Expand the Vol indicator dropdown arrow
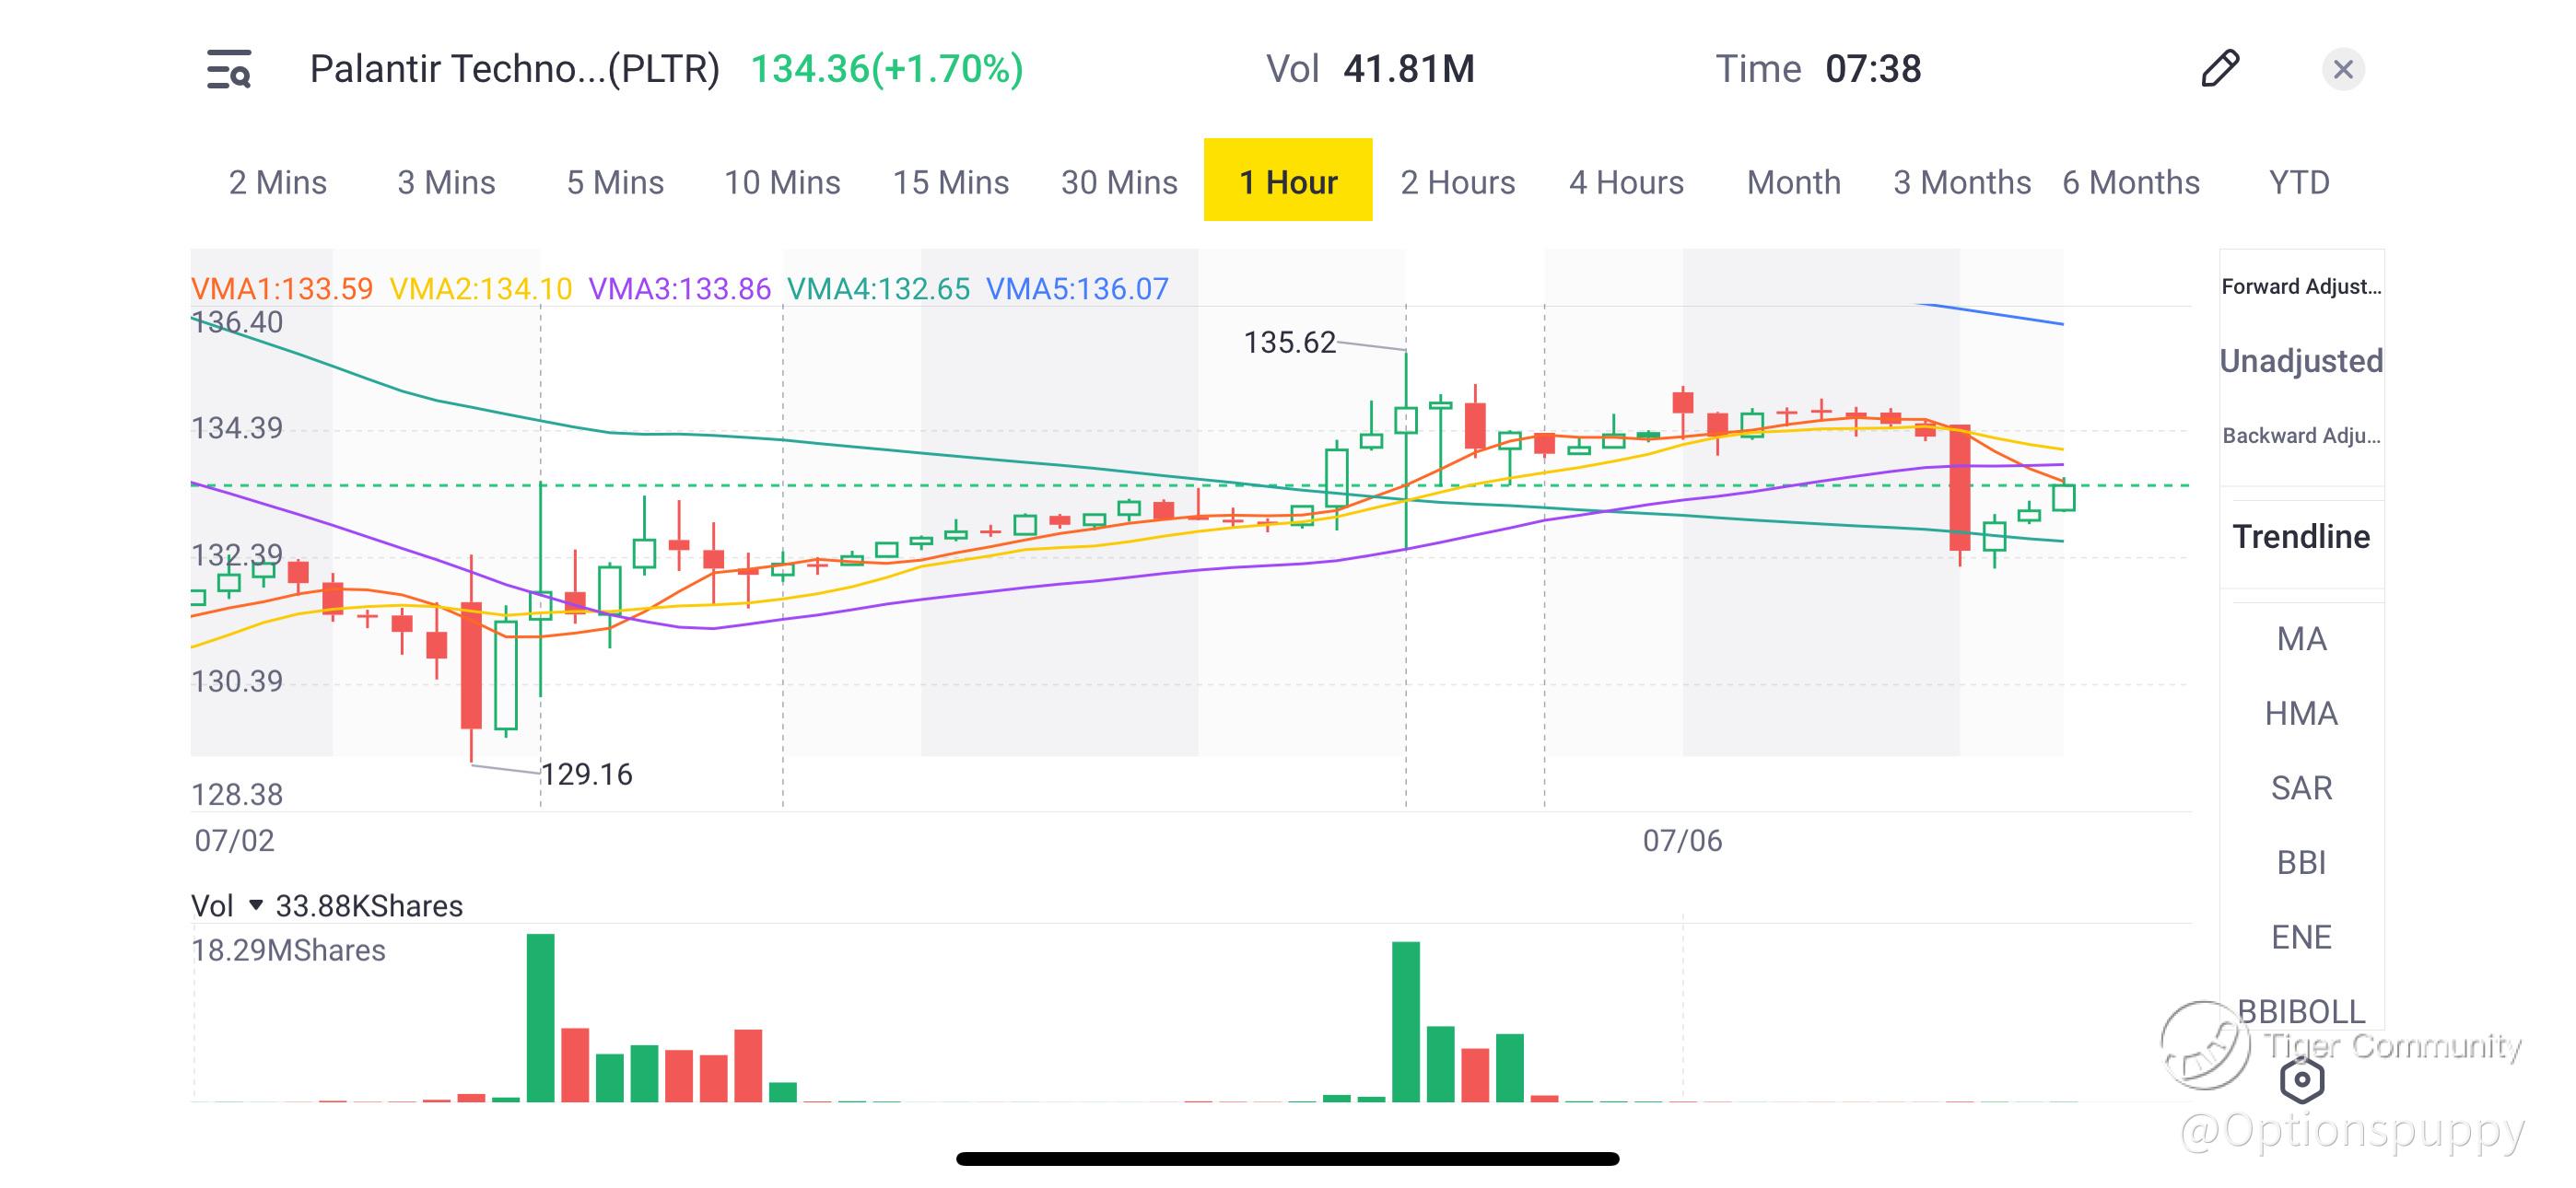This screenshot has height=1188, width=2576. coord(256,905)
